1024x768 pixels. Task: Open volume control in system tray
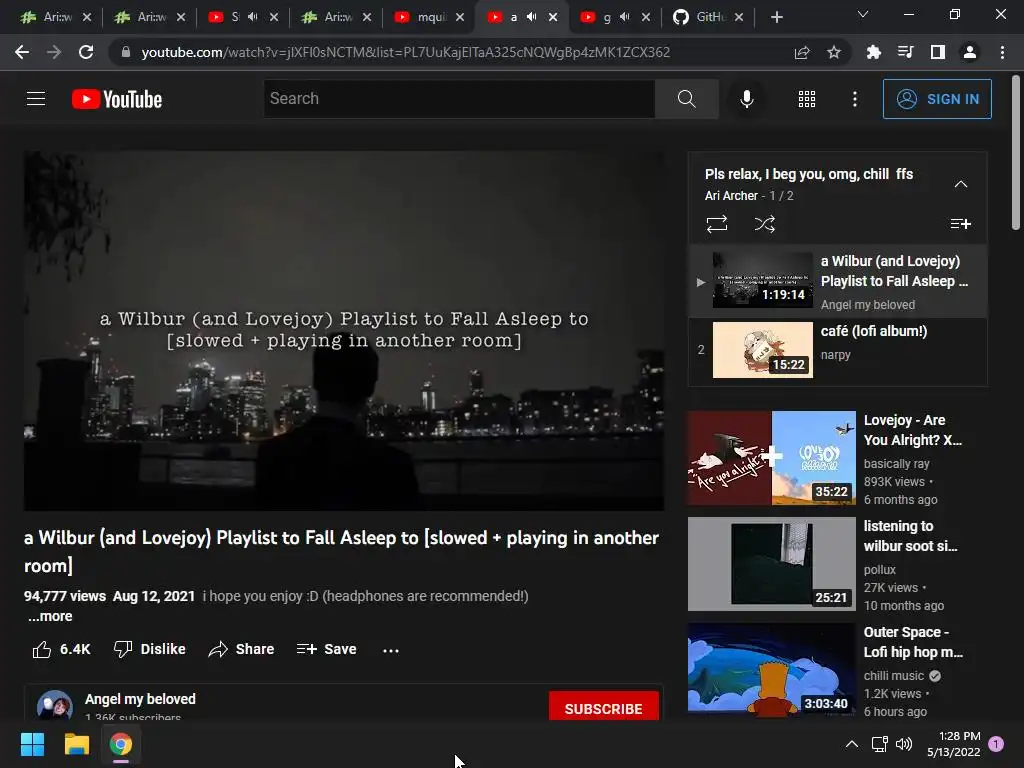point(904,744)
